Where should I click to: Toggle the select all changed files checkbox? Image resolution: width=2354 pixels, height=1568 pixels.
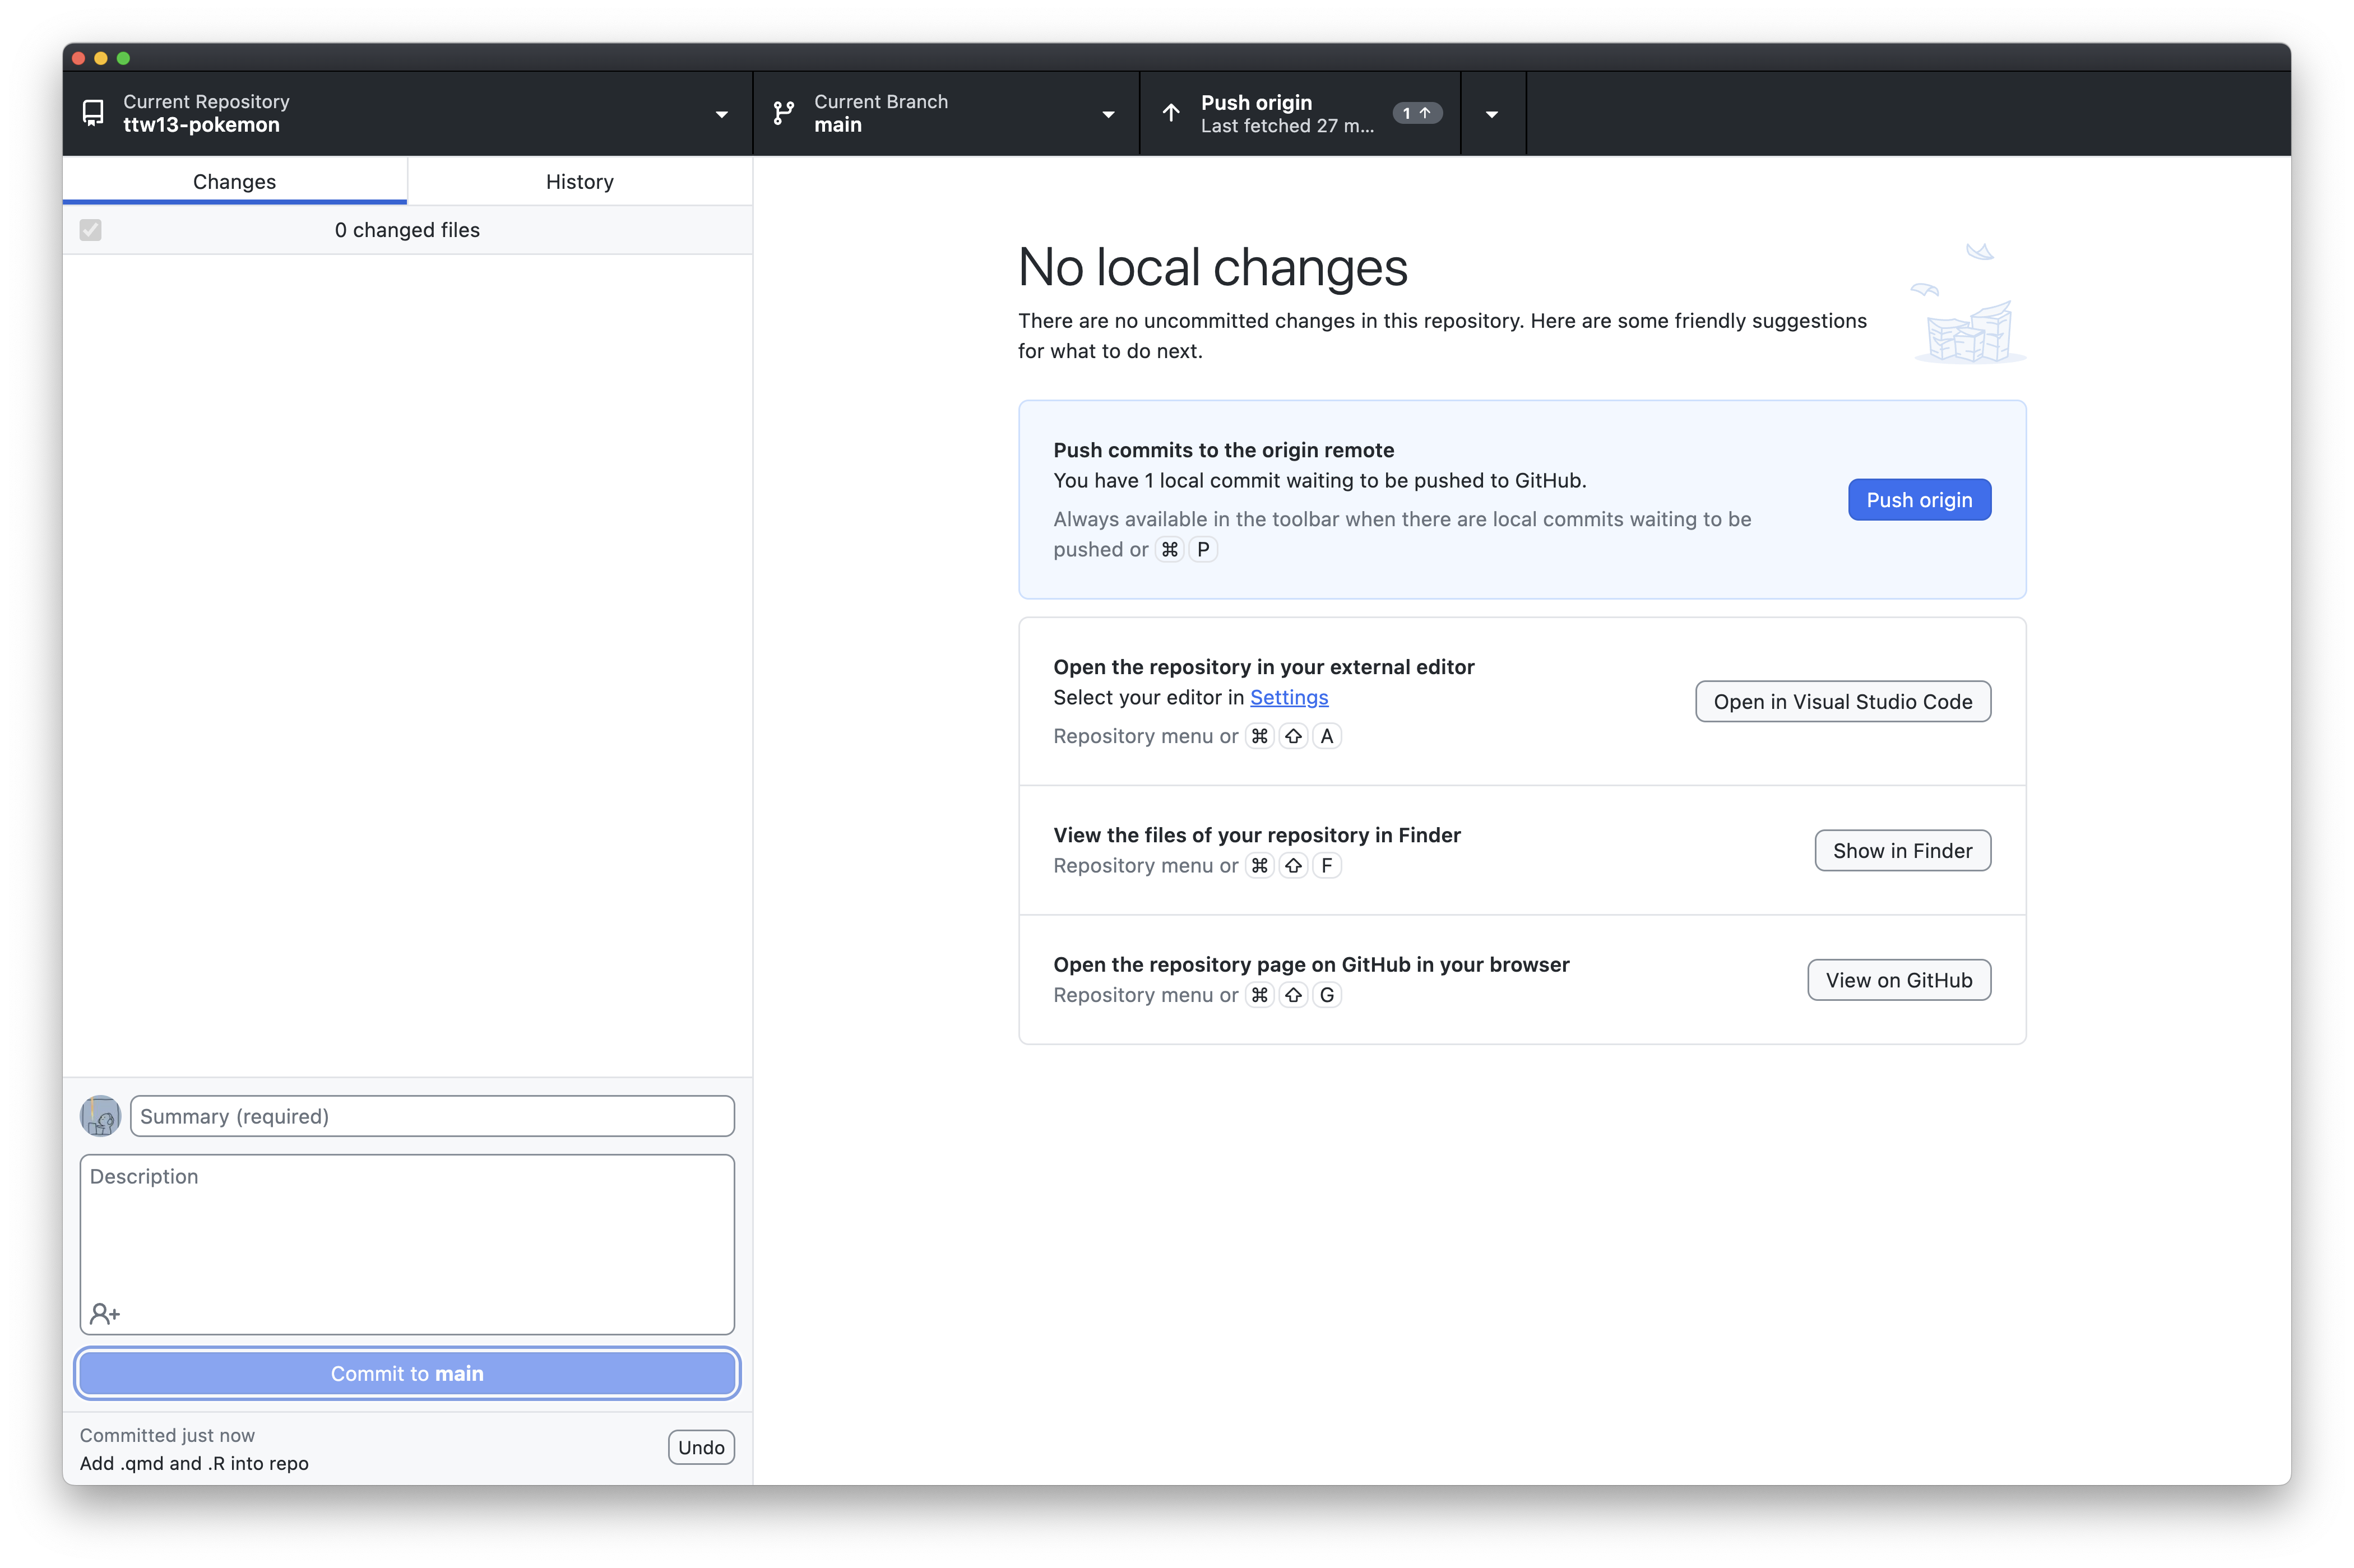tap(91, 230)
